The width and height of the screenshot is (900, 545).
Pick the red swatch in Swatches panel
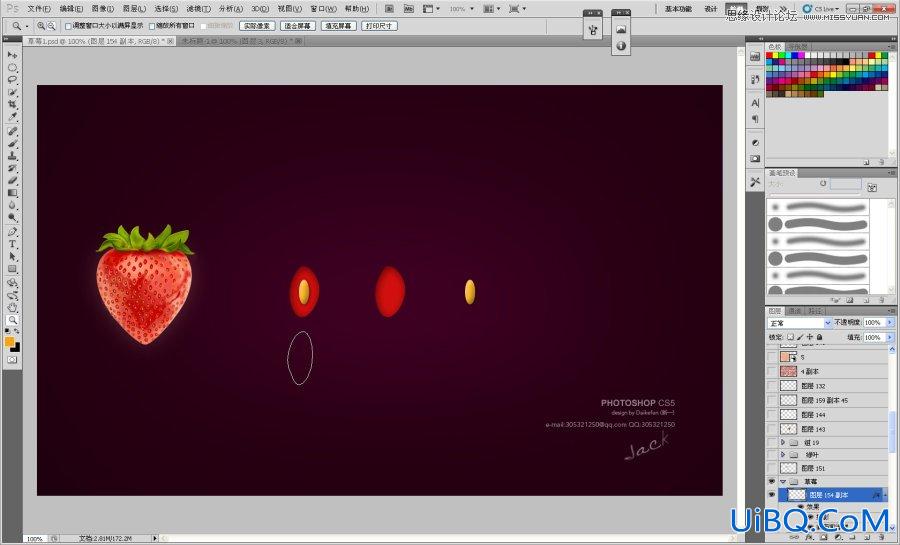pos(770,56)
